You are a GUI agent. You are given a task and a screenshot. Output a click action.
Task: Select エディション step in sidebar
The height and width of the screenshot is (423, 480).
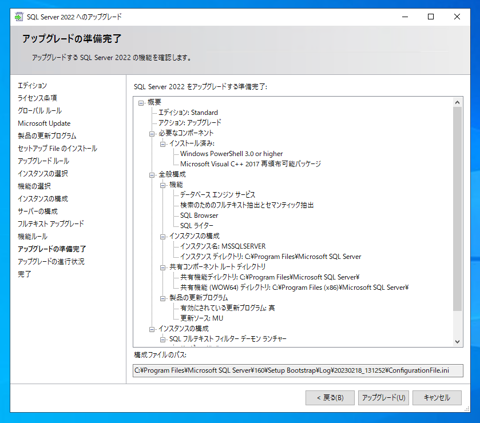point(32,86)
